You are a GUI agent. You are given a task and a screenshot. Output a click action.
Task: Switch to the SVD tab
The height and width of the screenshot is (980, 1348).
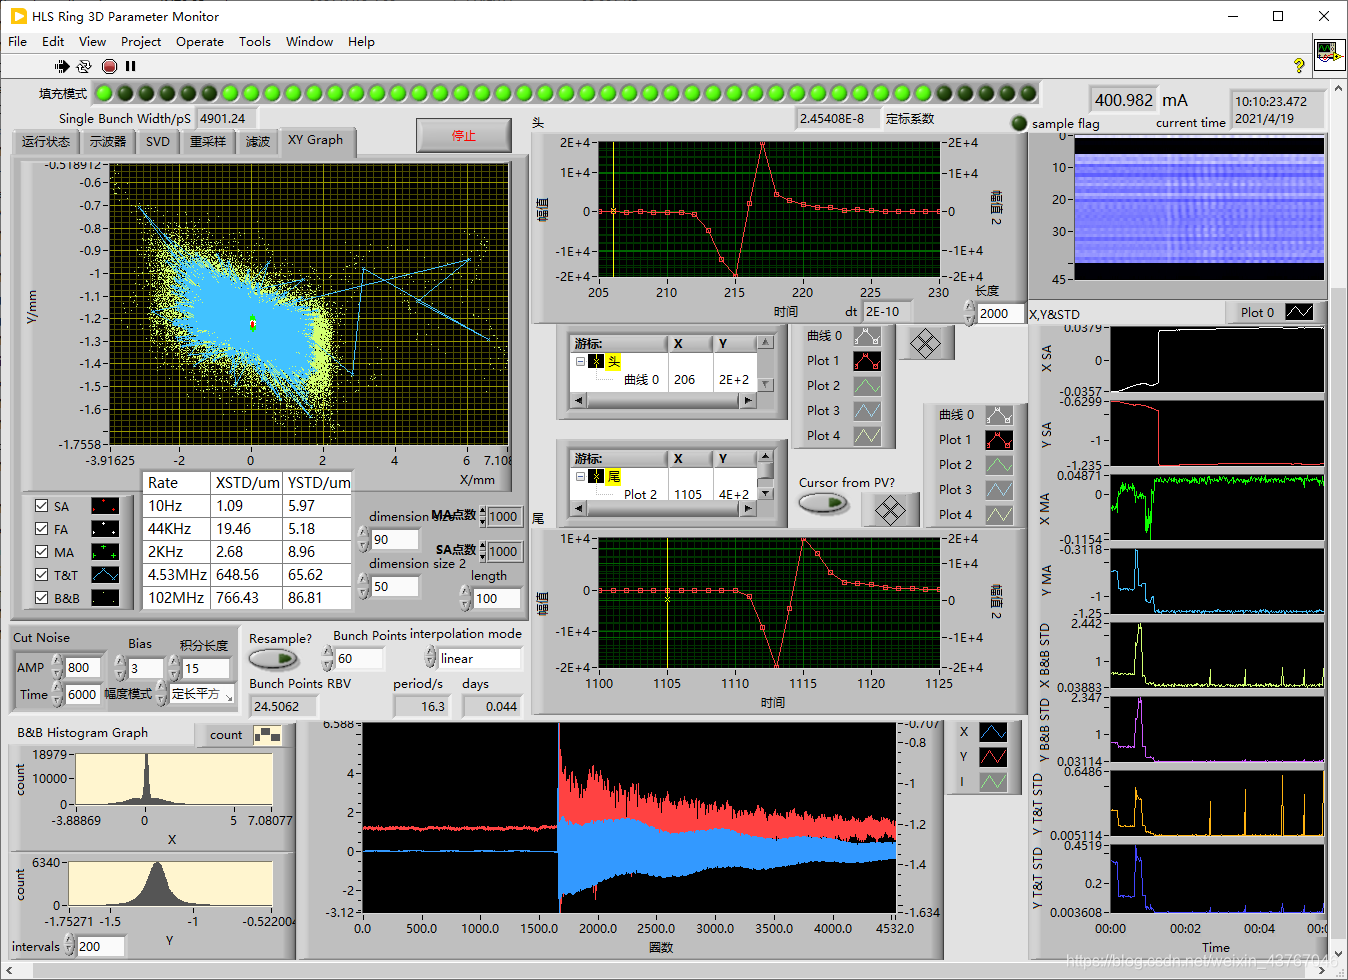[x=158, y=141]
